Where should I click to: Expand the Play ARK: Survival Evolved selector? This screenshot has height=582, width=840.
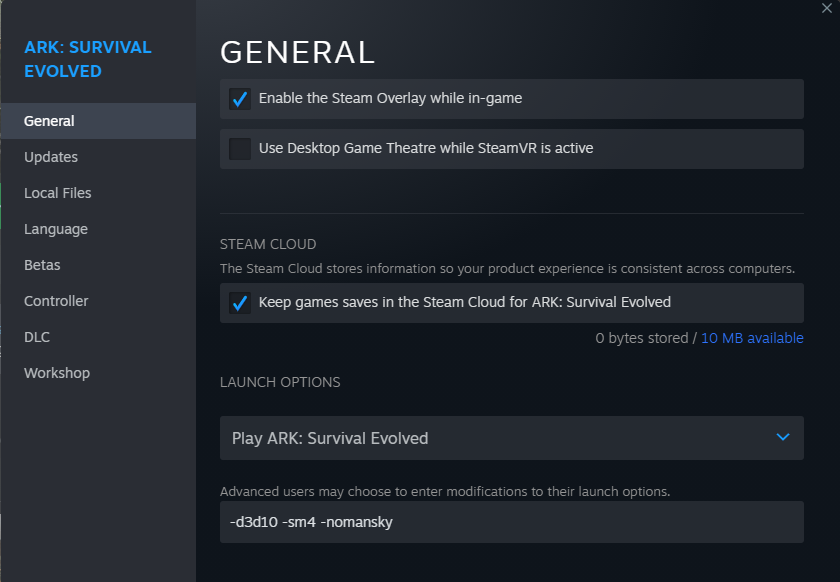coord(511,438)
